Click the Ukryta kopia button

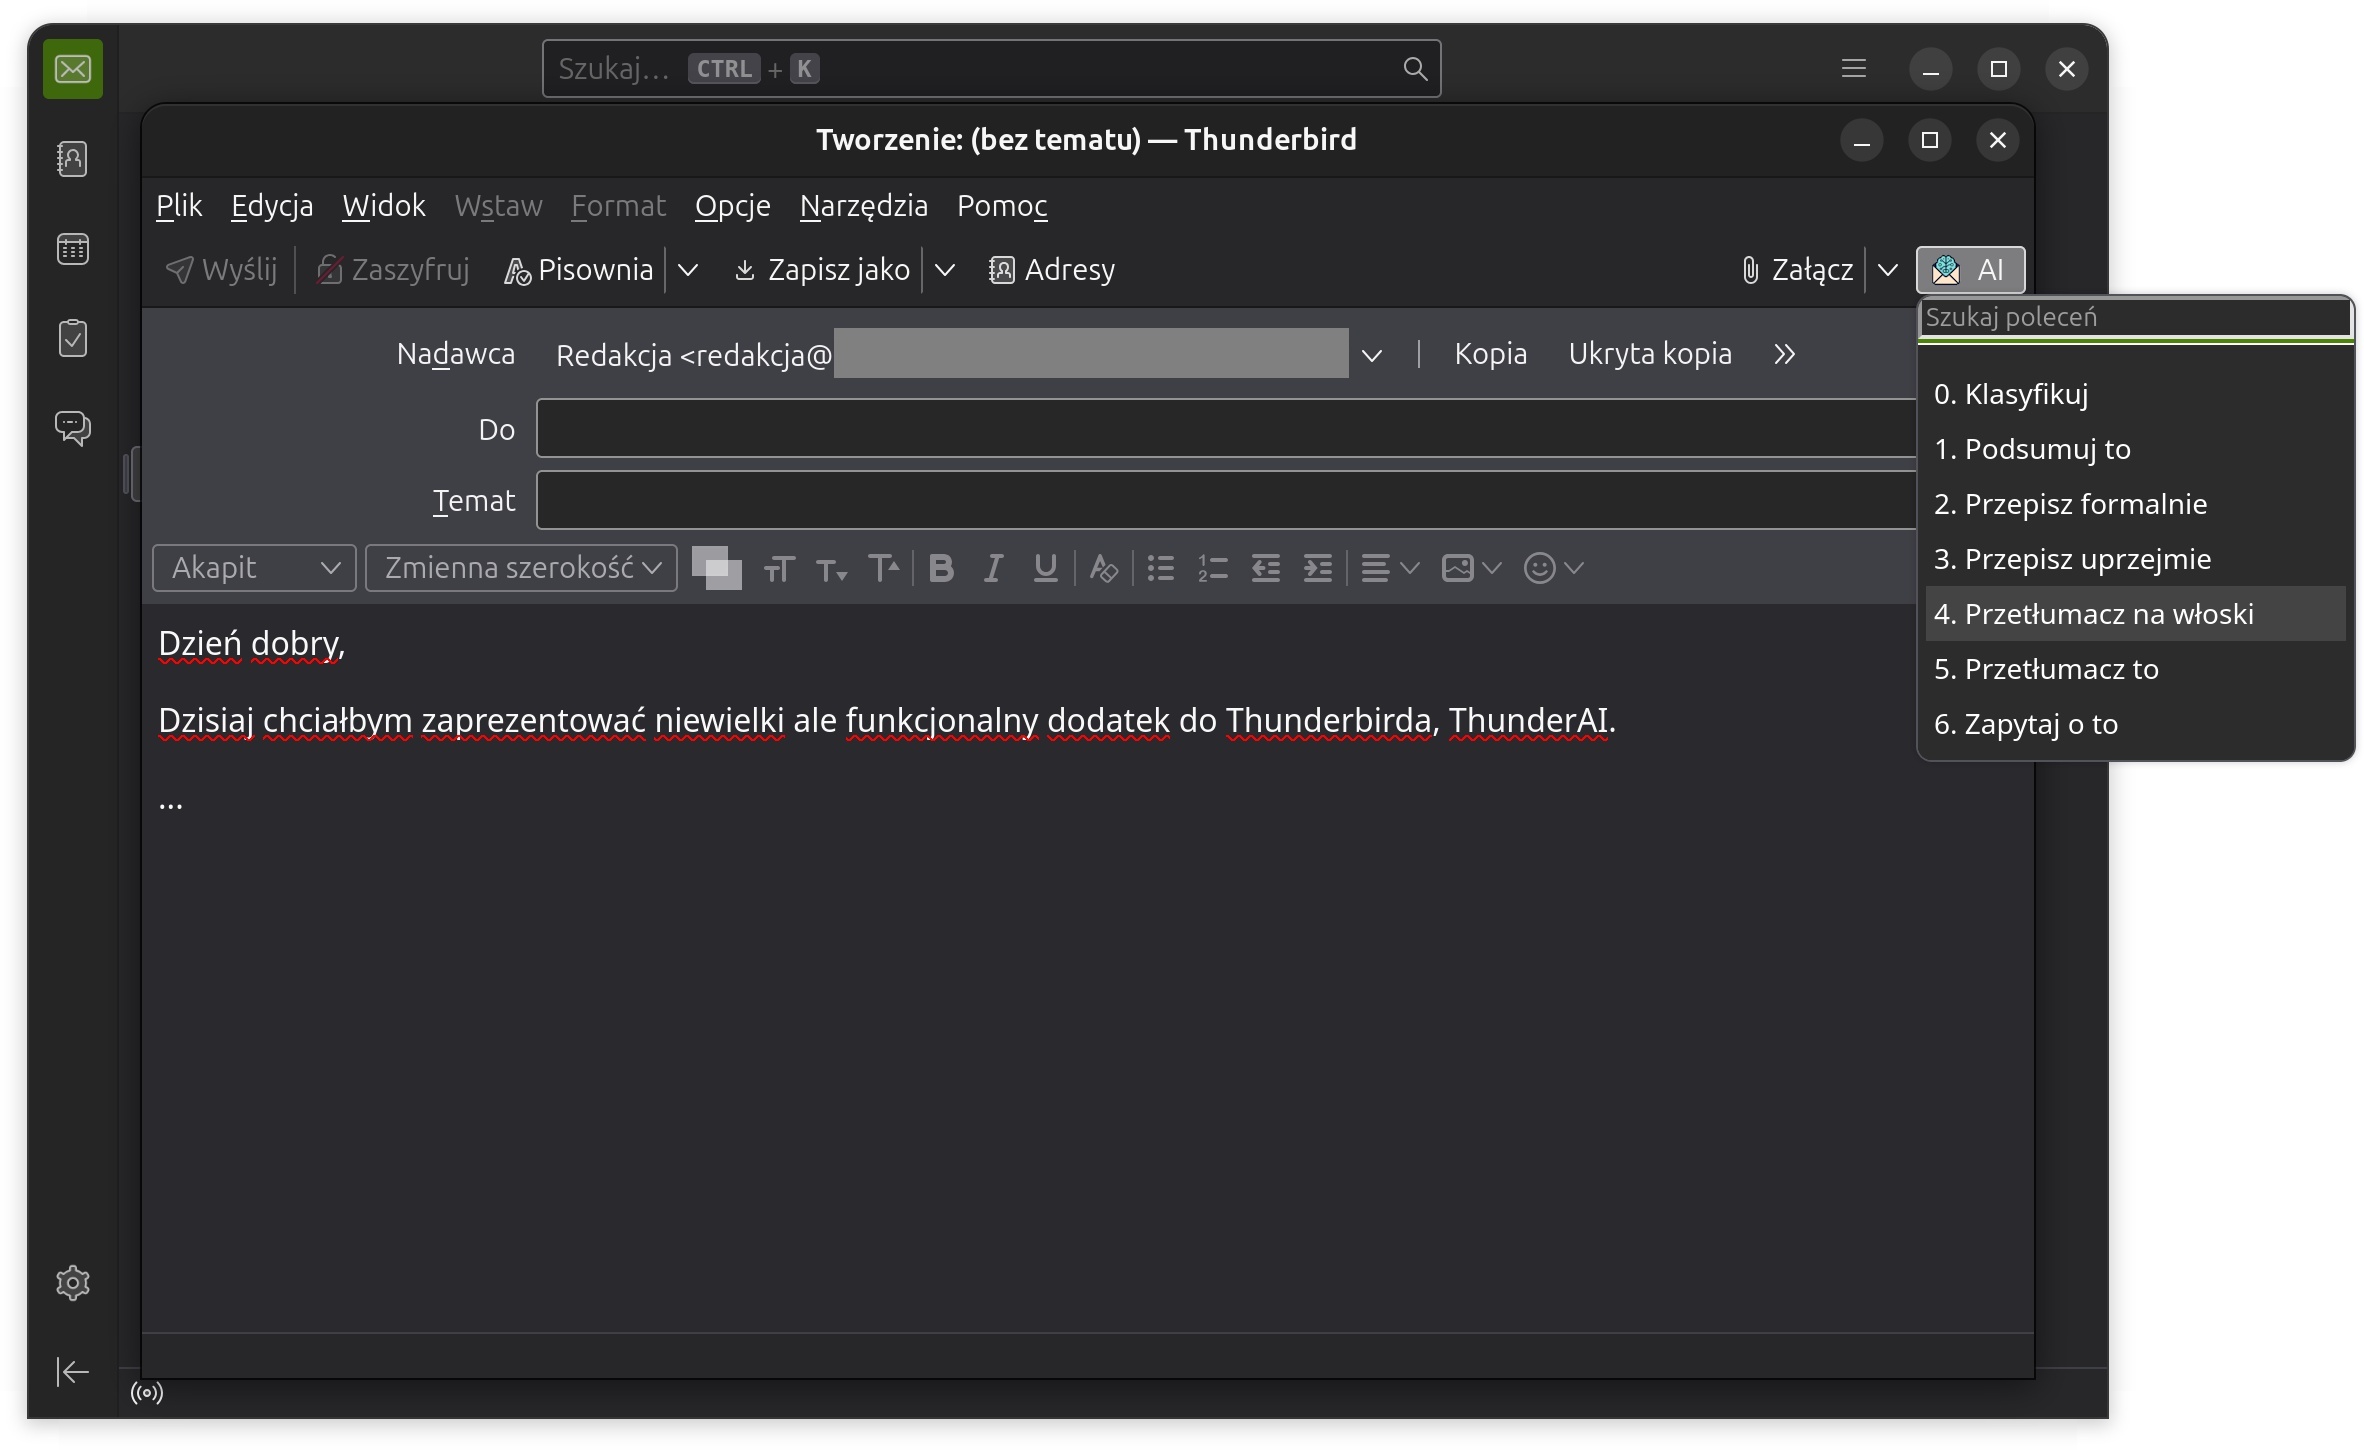(x=1649, y=354)
